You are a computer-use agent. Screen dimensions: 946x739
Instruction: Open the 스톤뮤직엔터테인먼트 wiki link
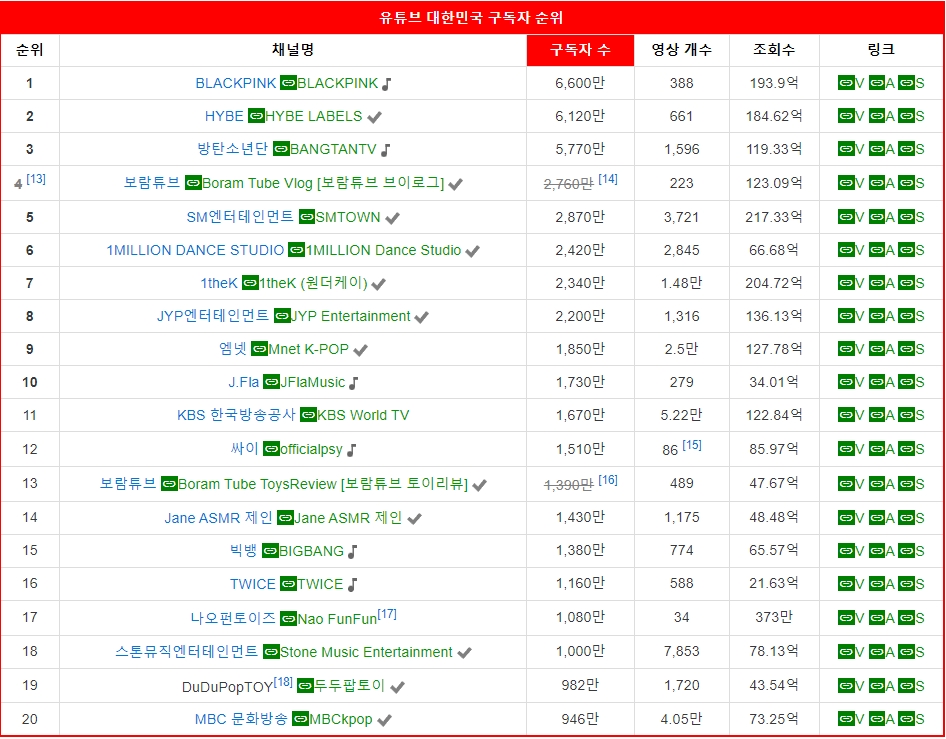point(186,652)
